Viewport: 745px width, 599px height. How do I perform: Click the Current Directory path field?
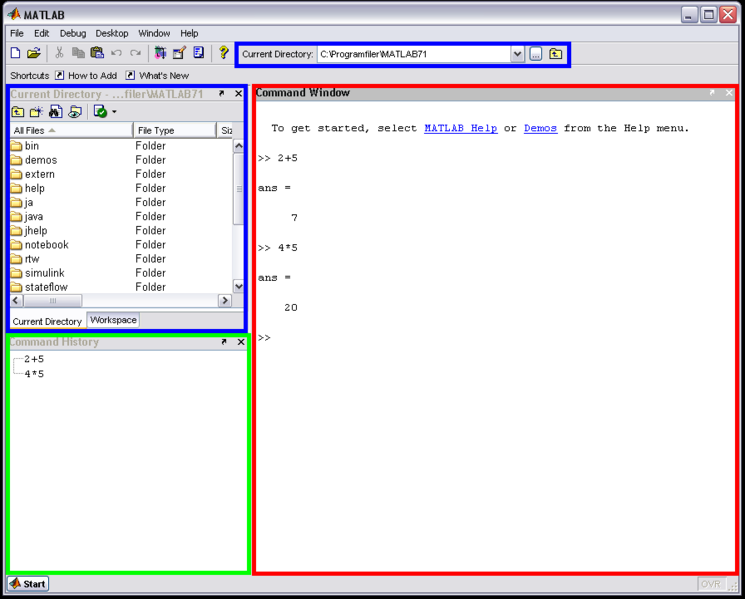tap(414, 54)
